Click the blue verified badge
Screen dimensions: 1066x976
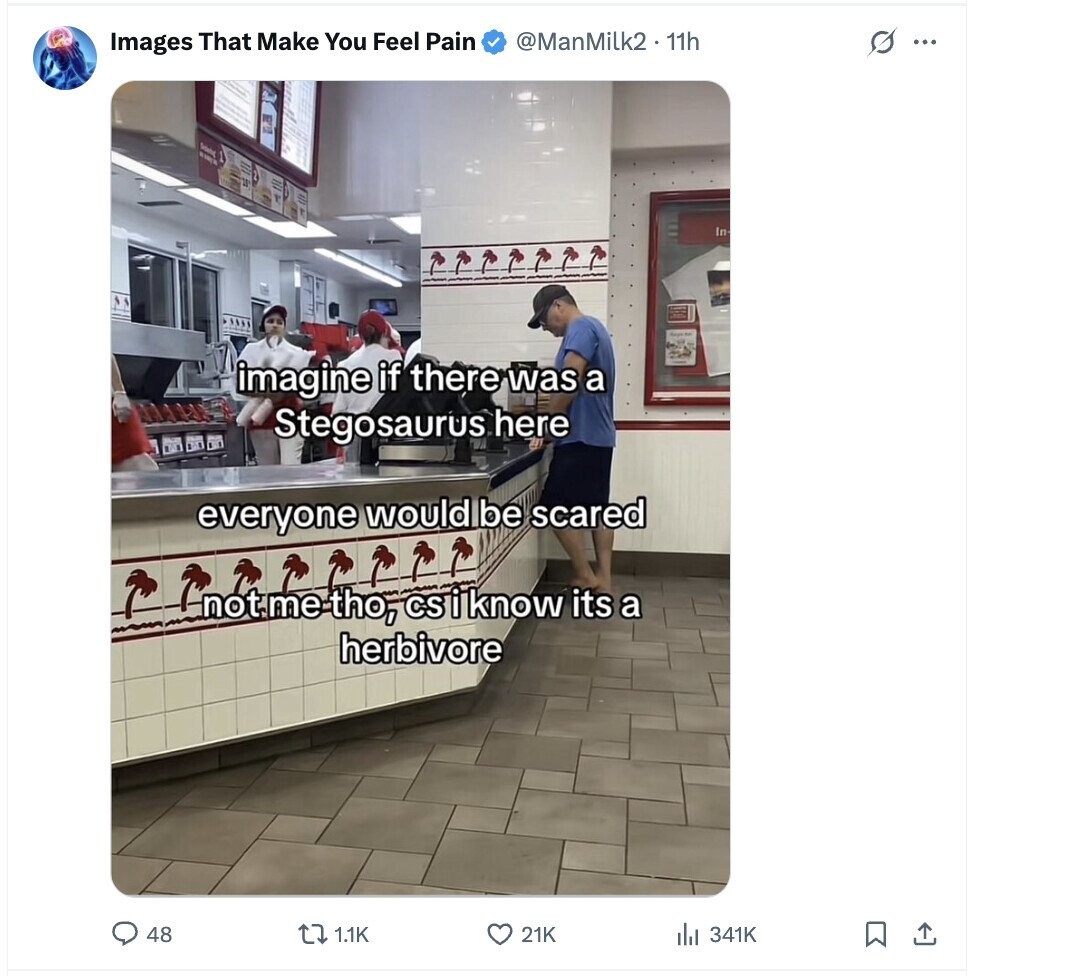coord(494,42)
